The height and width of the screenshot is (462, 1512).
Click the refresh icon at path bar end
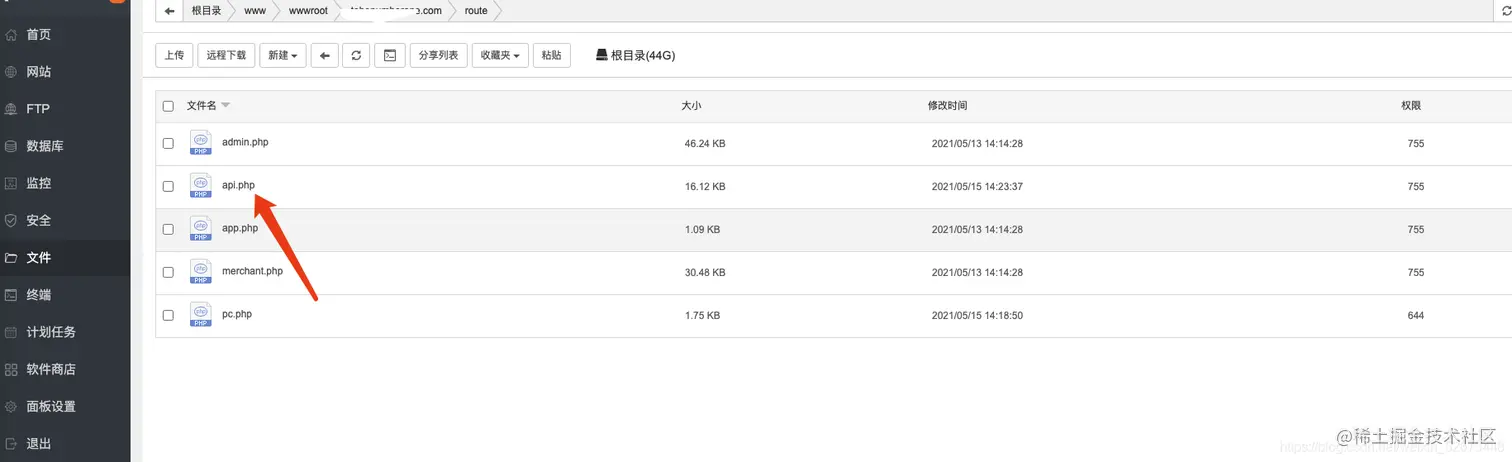point(1507,11)
